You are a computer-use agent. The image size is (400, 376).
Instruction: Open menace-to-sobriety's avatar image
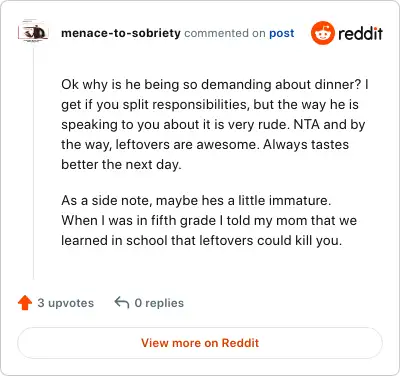[33, 32]
